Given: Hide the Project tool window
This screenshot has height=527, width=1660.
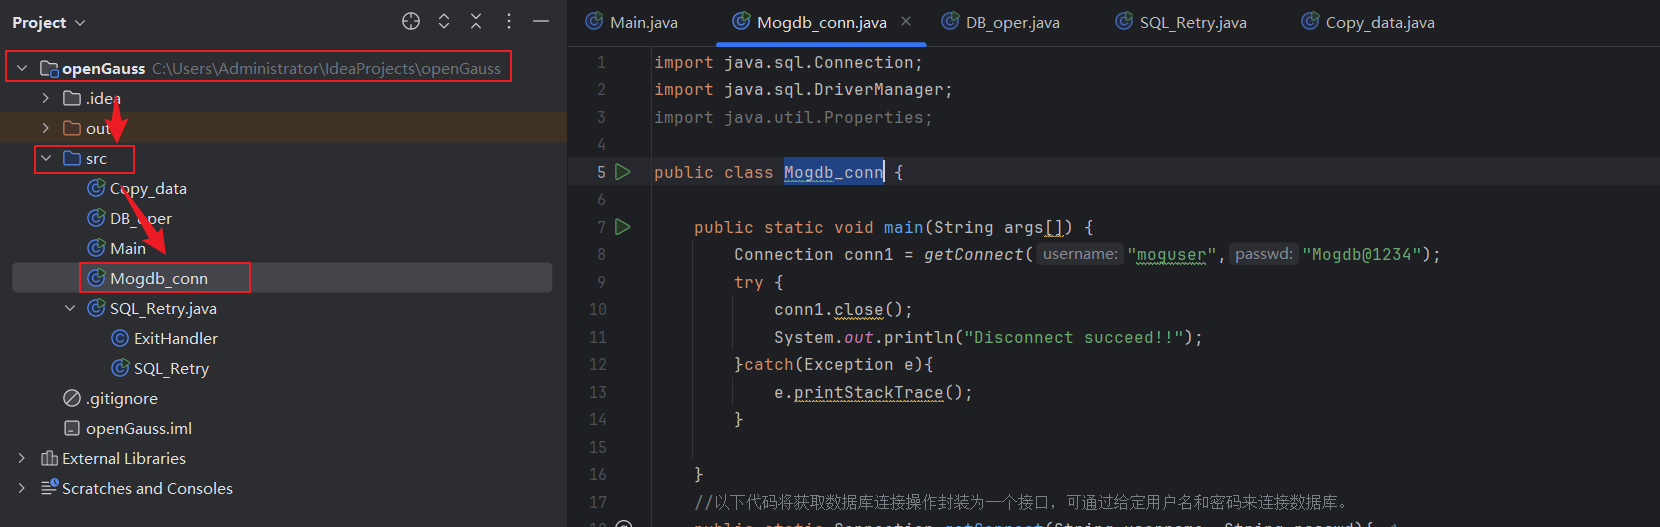Looking at the screenshot, I should [x=541, y=21].
